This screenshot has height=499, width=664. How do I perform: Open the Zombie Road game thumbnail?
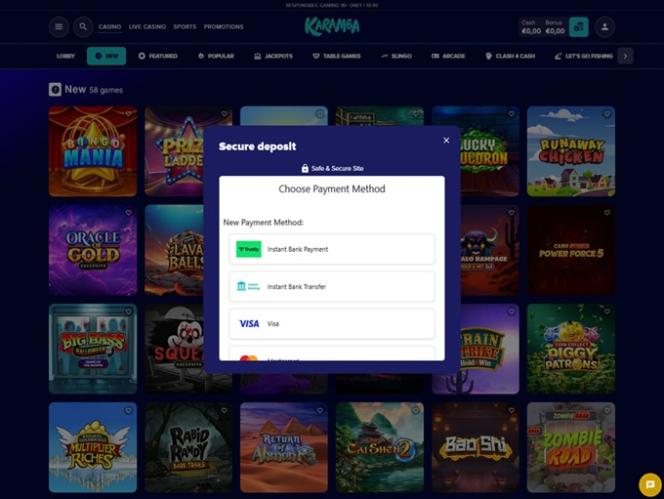(571, 447)
